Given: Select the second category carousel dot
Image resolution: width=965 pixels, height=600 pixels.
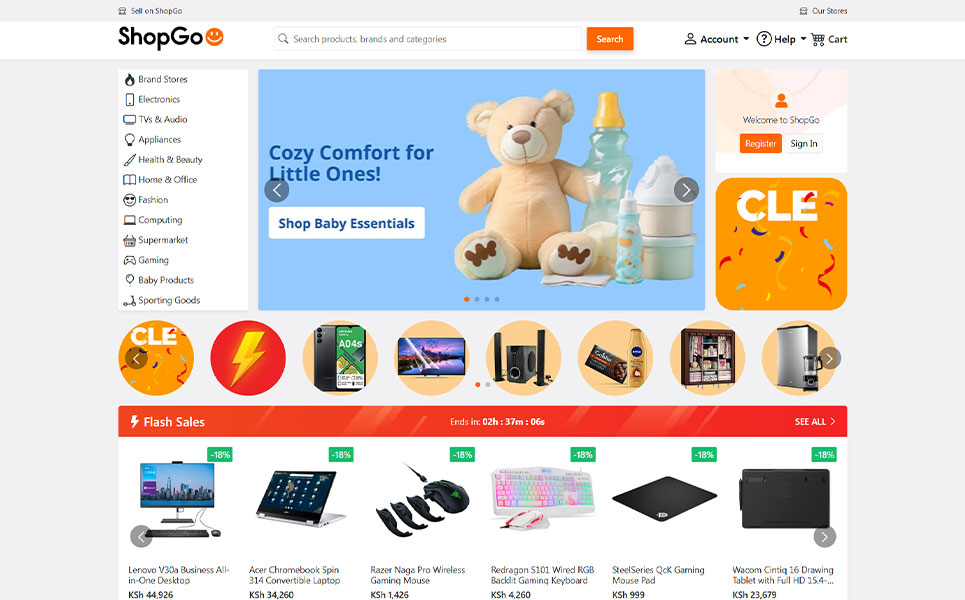Looking at the screenshot, I should pyautogui.click(x=488, y=385).
